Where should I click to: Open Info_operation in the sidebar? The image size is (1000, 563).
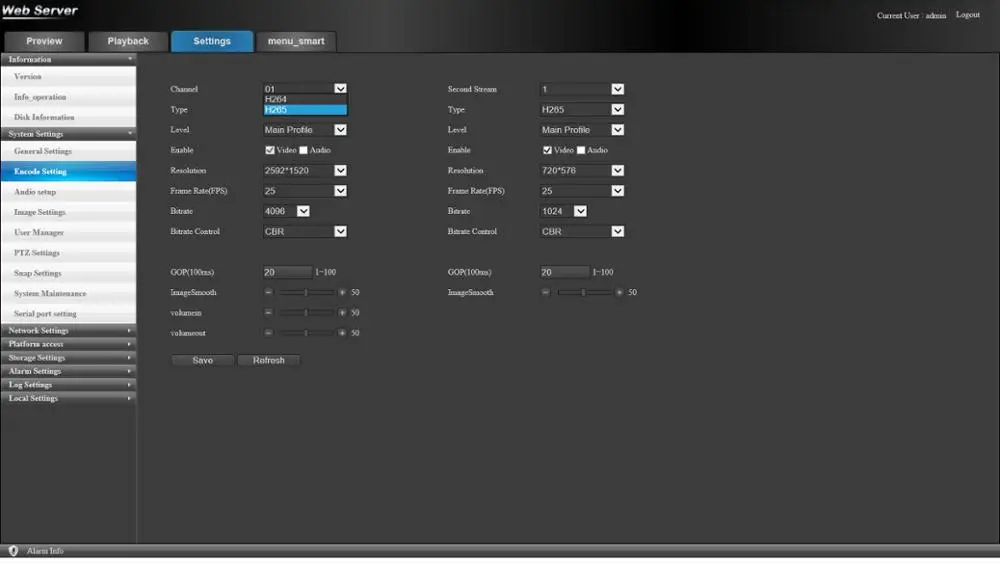(68, 97)
